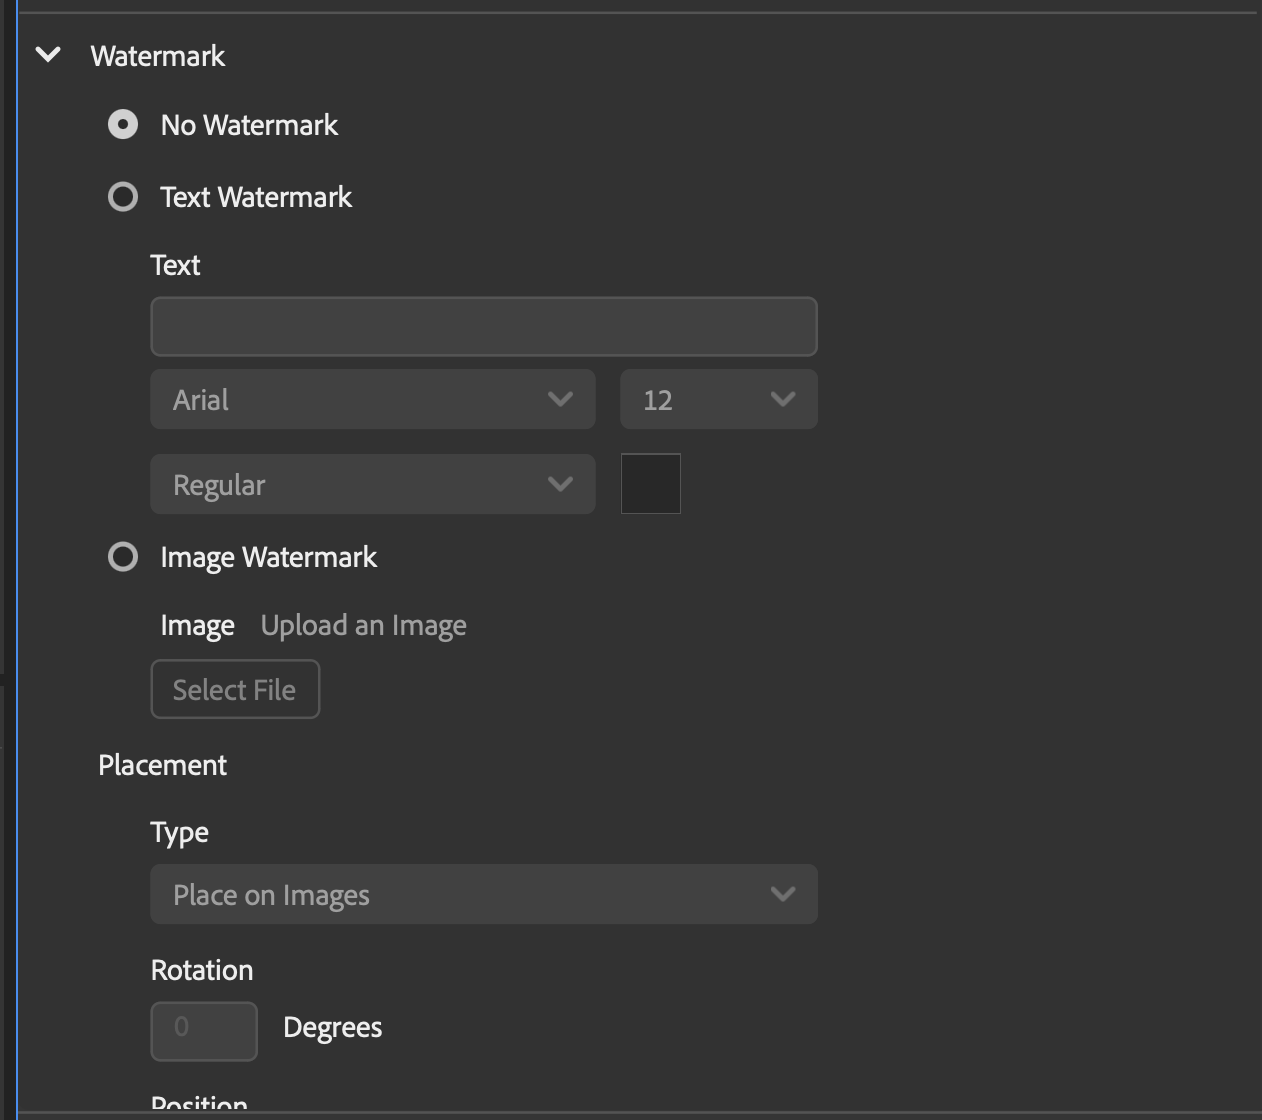
Task: Open the font family dropdown showing Arial
Action: [x=372, y=399]
